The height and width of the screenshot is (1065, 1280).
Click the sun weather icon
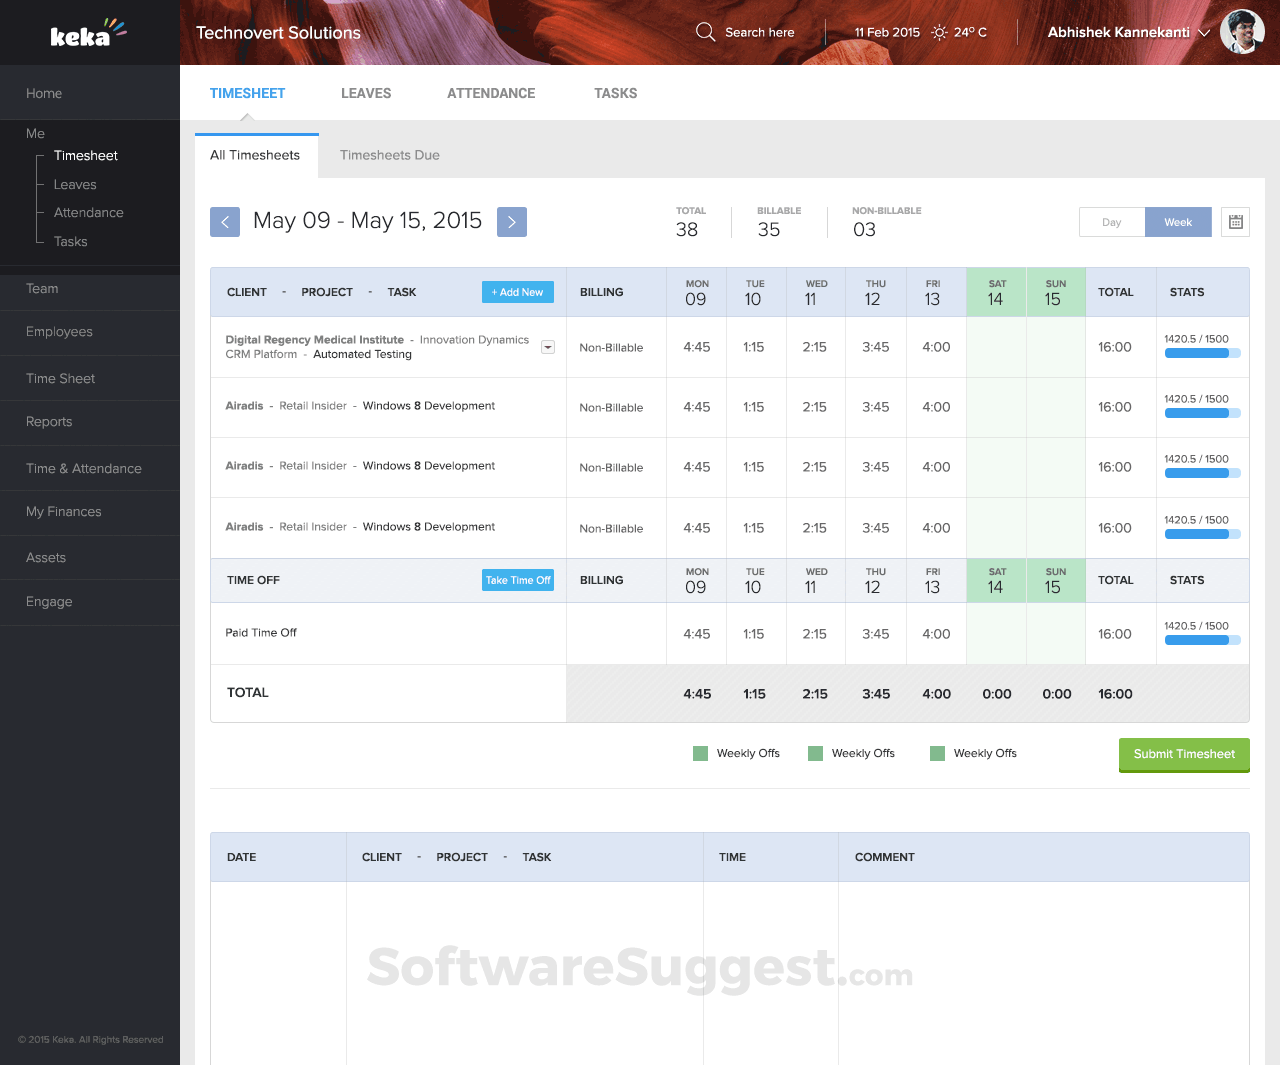(x=939, y=32)
